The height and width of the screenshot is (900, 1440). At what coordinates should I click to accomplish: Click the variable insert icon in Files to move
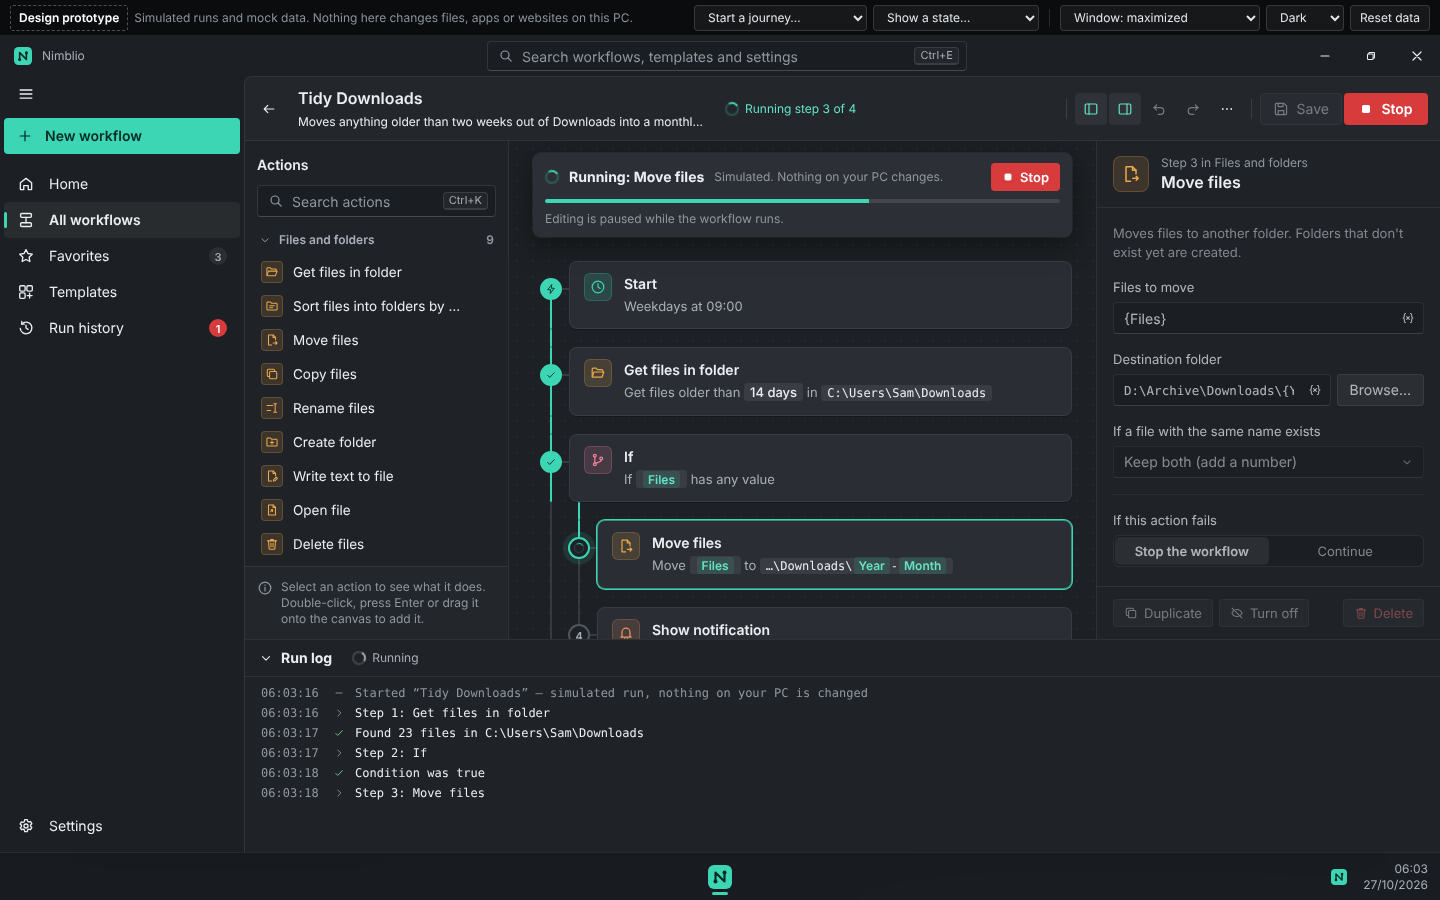[1408, 318]
